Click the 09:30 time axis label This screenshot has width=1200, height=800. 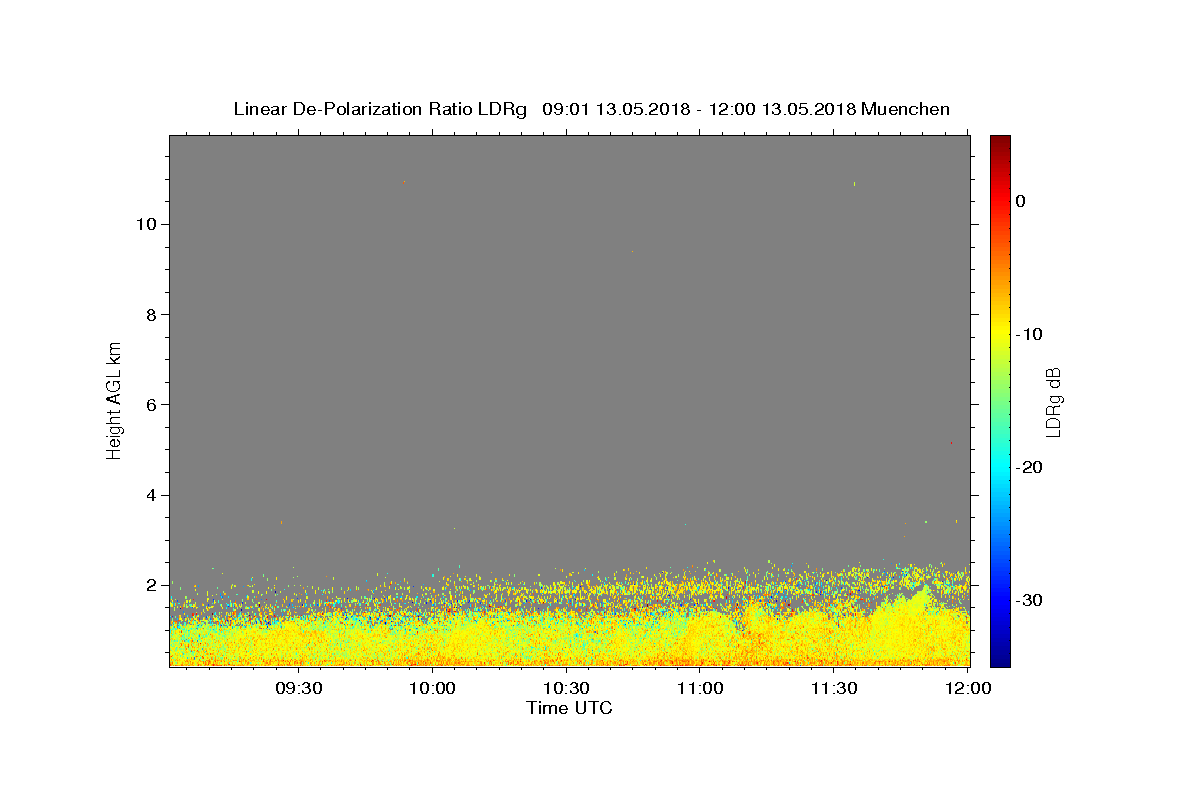(x=298, y=688)
